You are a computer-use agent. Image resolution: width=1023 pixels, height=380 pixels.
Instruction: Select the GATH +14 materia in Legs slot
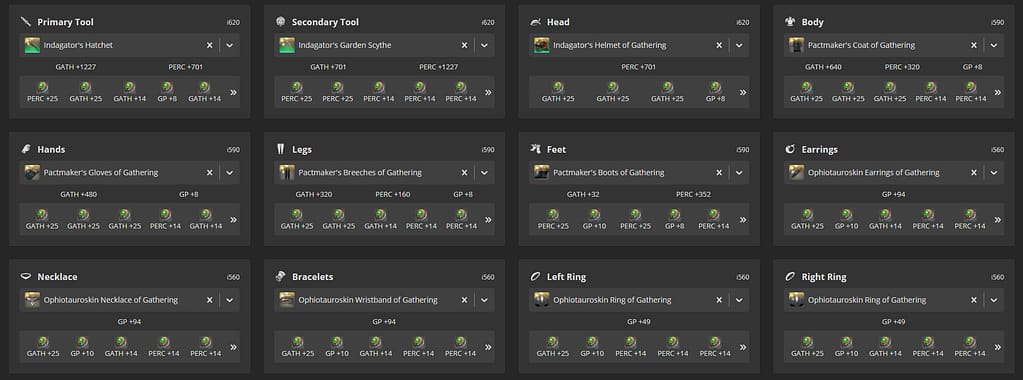(379, 219)
